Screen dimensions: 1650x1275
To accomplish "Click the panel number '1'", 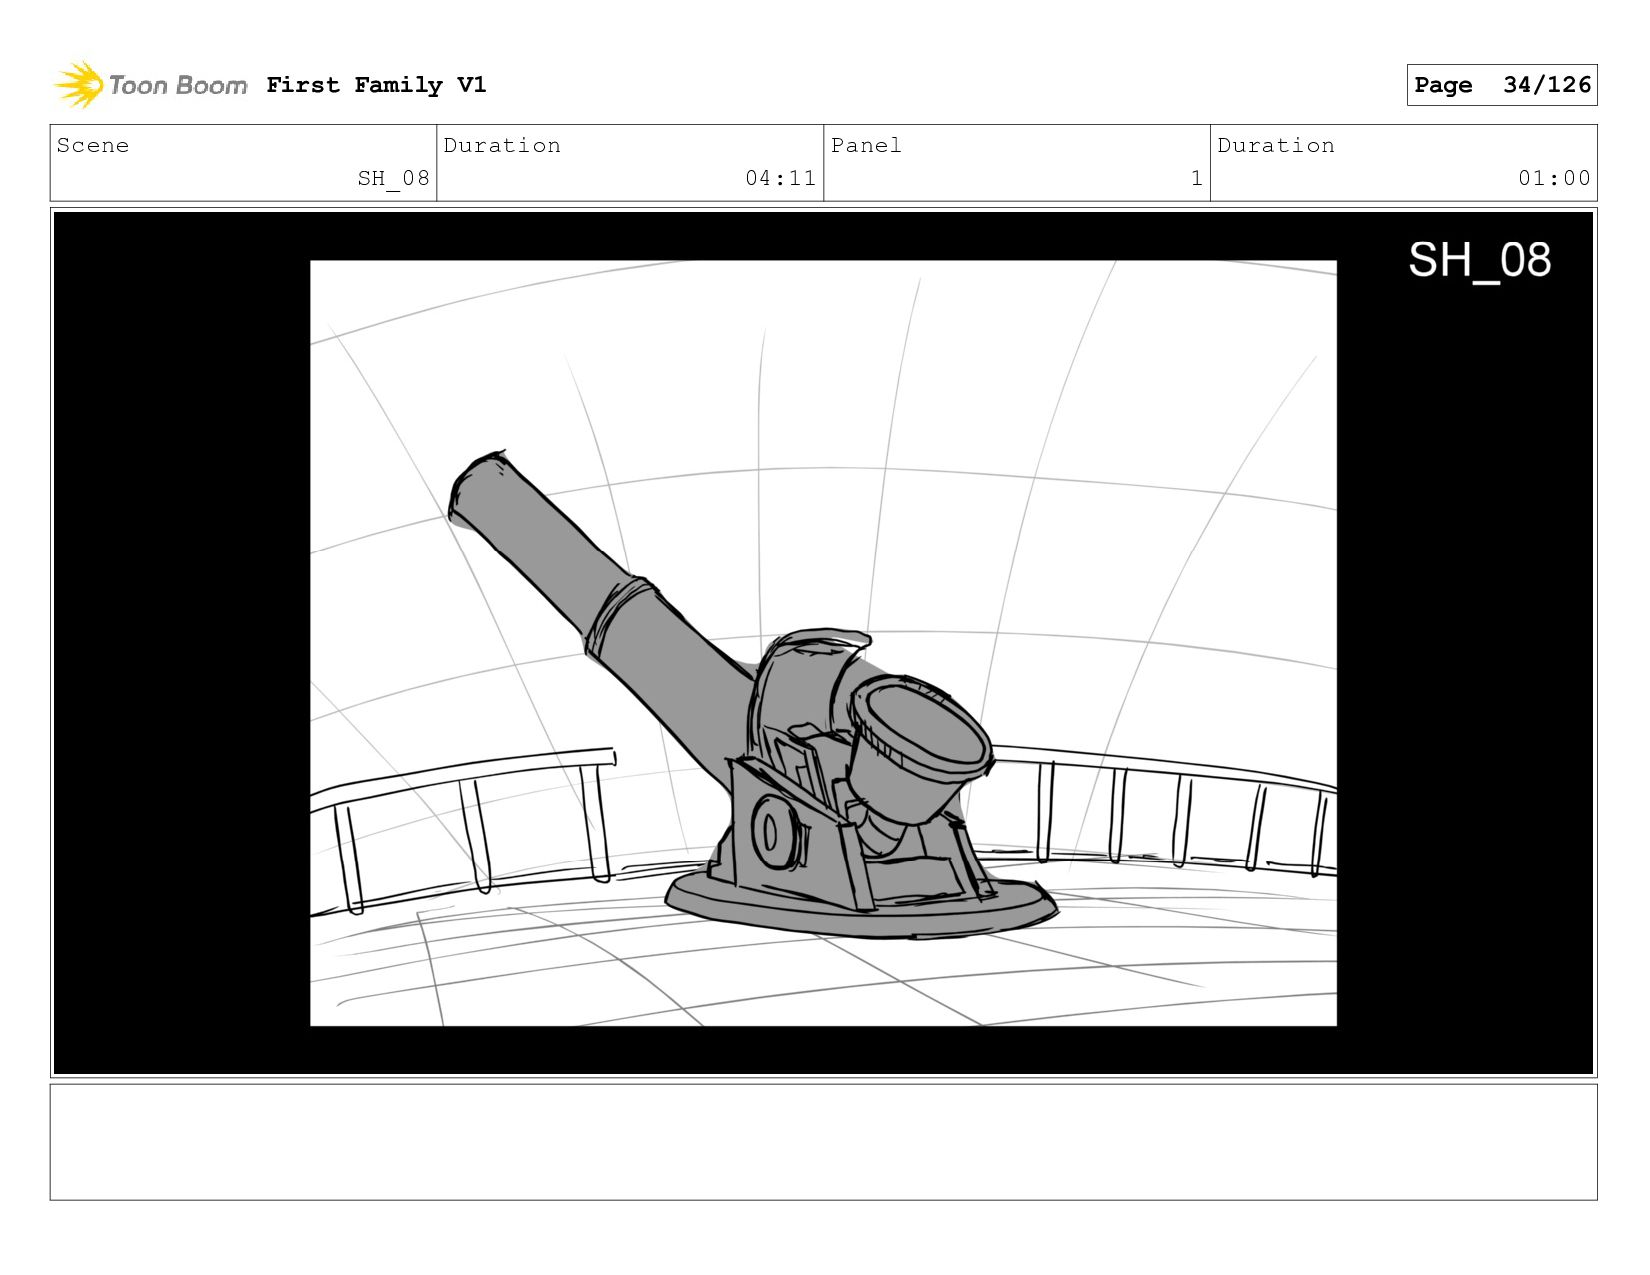I will (1196, 178).
